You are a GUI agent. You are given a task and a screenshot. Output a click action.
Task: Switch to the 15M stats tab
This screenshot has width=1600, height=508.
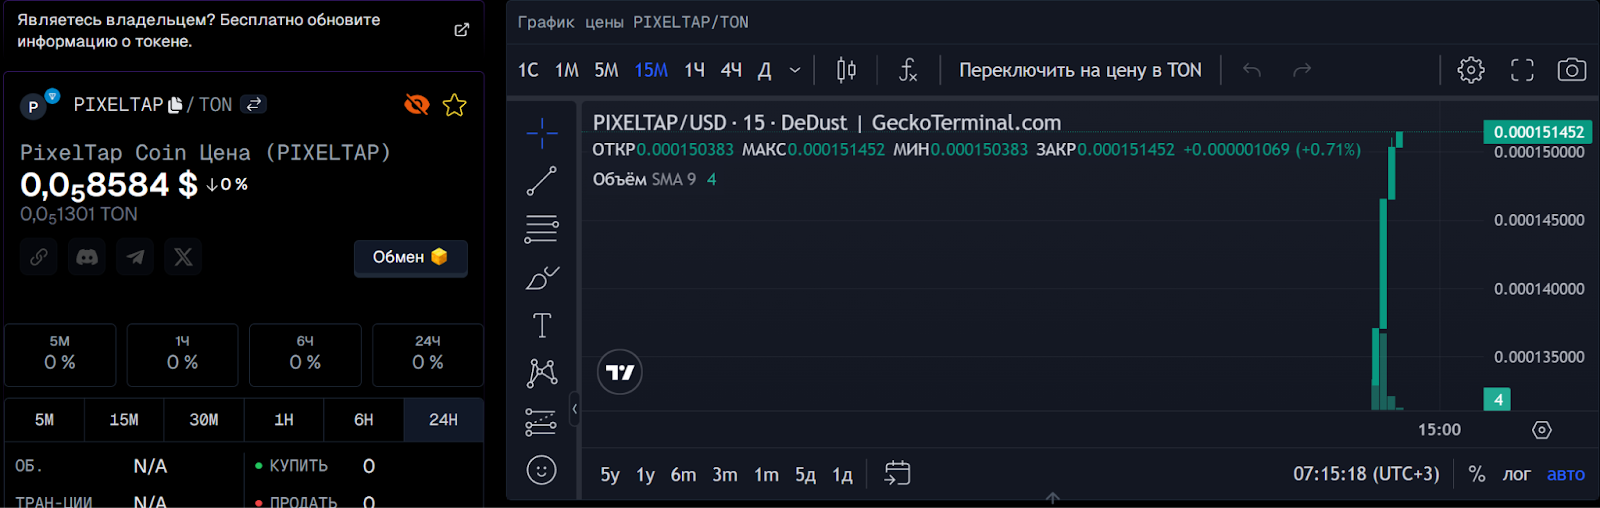pos(124,420)
